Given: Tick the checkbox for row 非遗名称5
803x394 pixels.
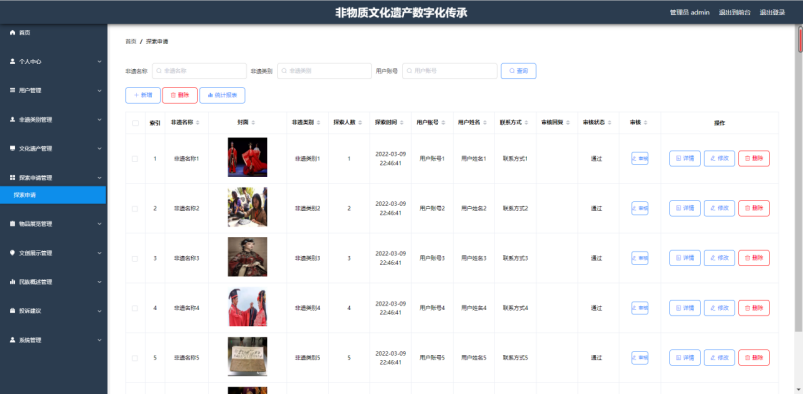Looking at the screenshot, I should point(135,358).
